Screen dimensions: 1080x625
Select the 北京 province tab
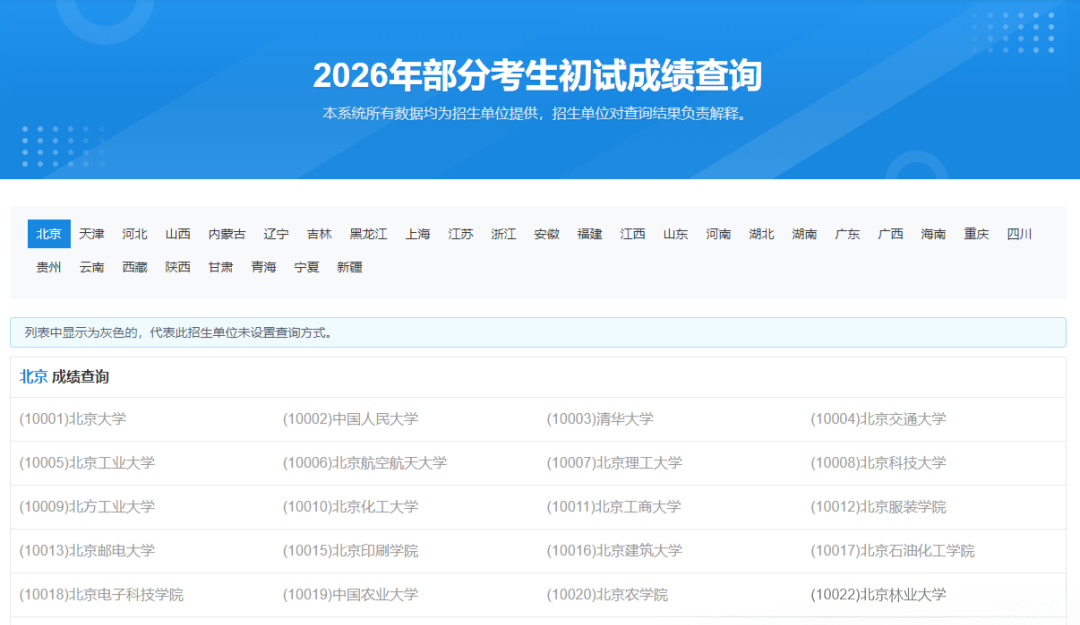click(48, 233)
